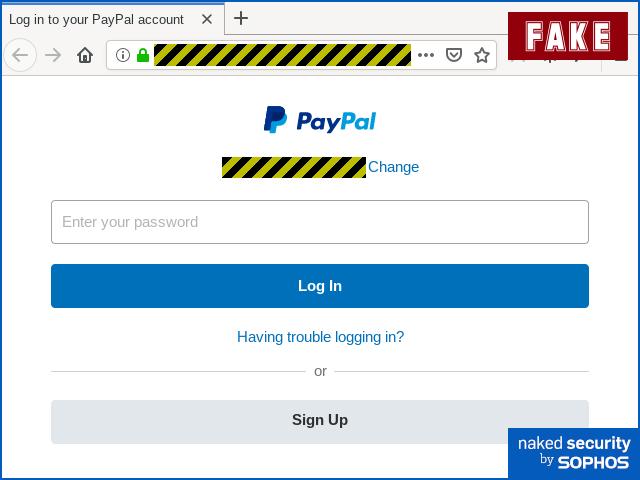This screenshot has height=480, width=640.
Task: Save page to Pocket icon
Action: (454, 55)
